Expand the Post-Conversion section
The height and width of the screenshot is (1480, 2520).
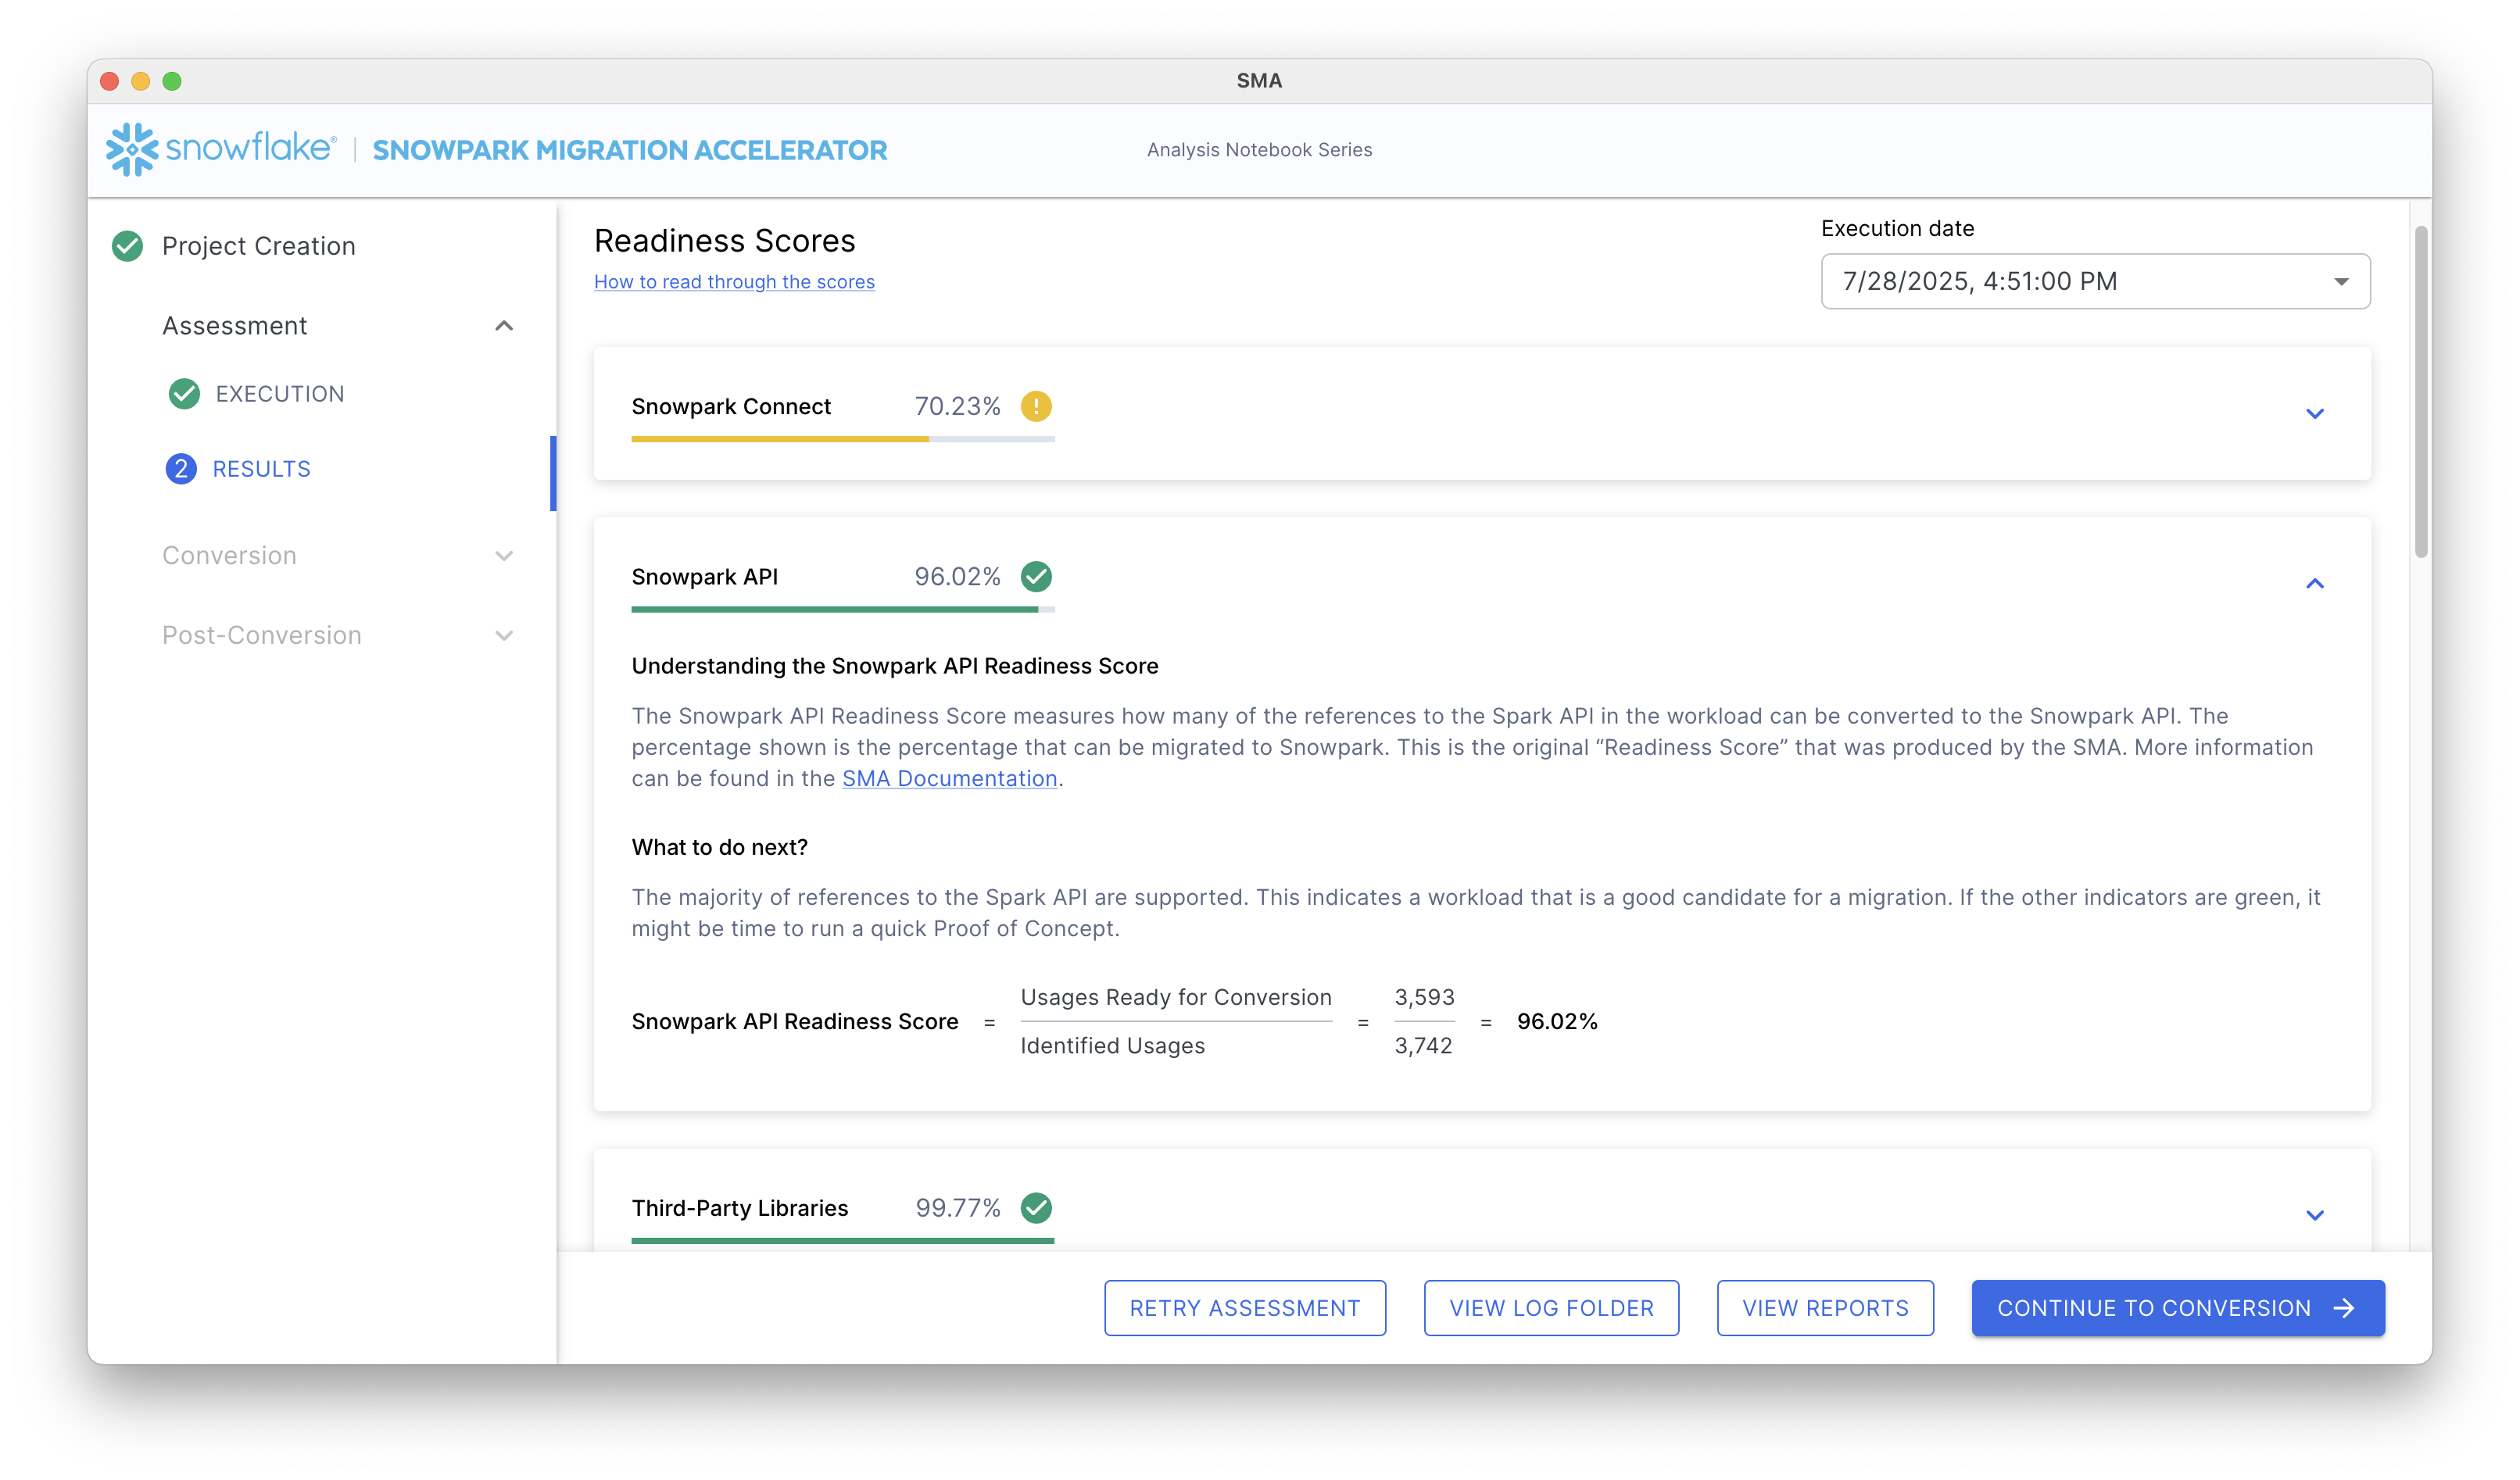click(504, 635)
